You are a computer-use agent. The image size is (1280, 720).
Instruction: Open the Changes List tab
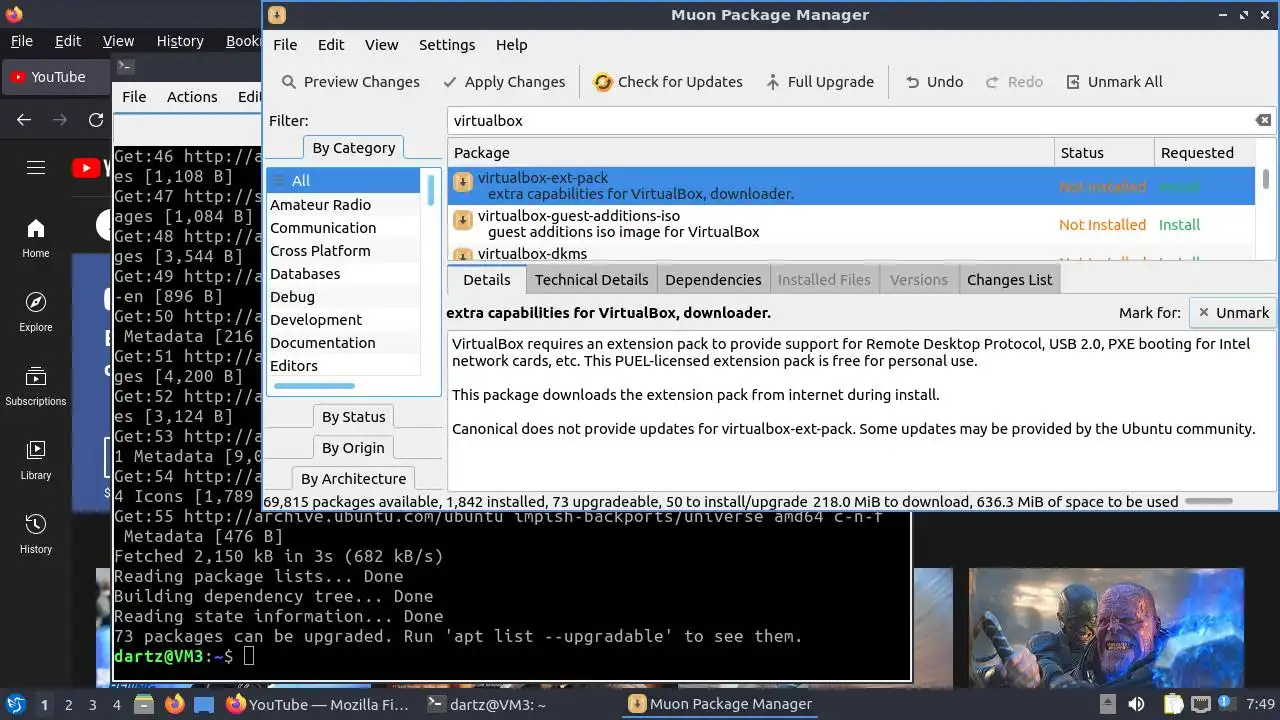(x=1009, y=280)
